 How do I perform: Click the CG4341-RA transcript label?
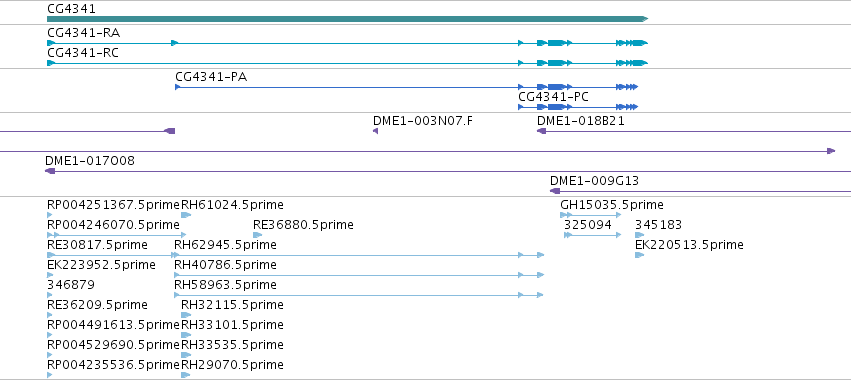pyautogui.click(x=84, y=33)
